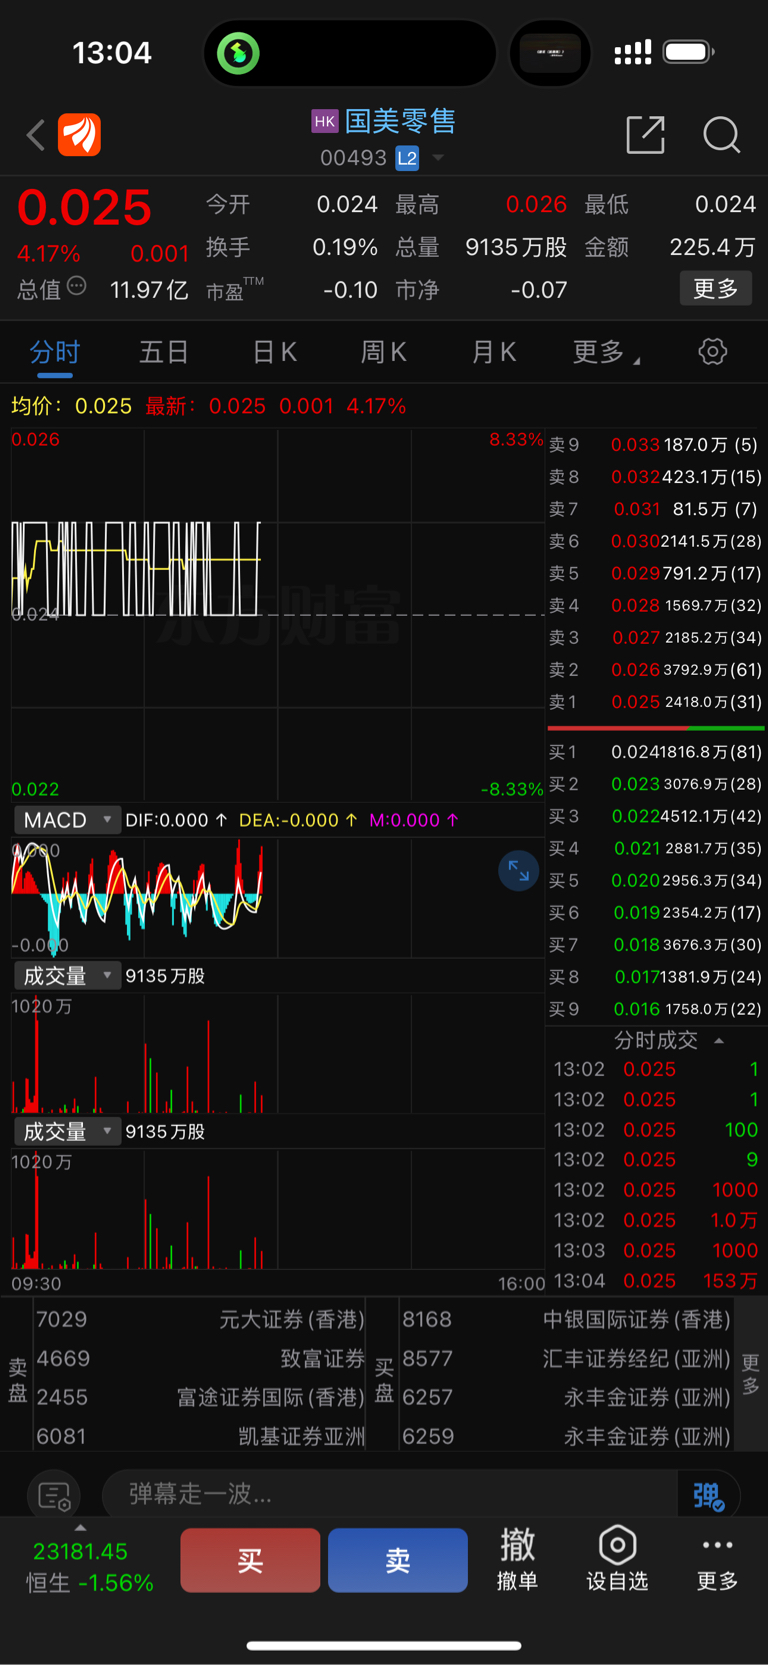This screenshot has height=1665, width=768.
Task: Tap the 13:04 trade of 153万
Action: tap(656, 1281)
